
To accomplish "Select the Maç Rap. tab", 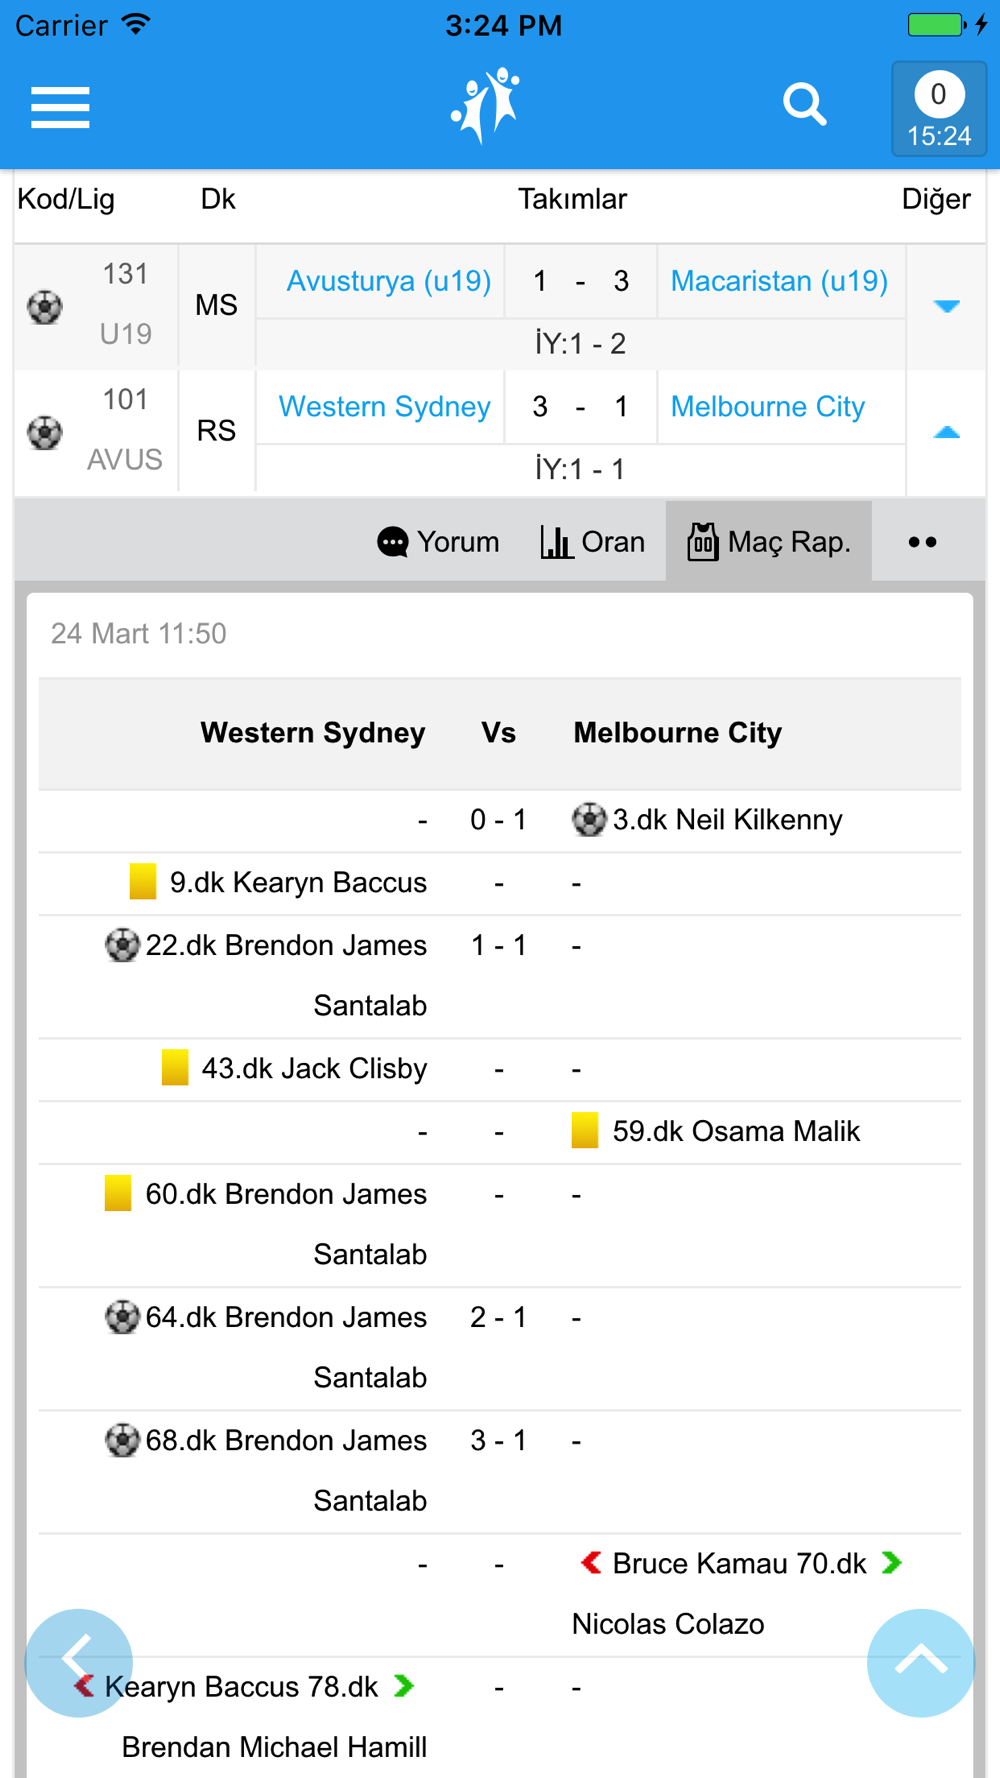I will pos(769,542).
